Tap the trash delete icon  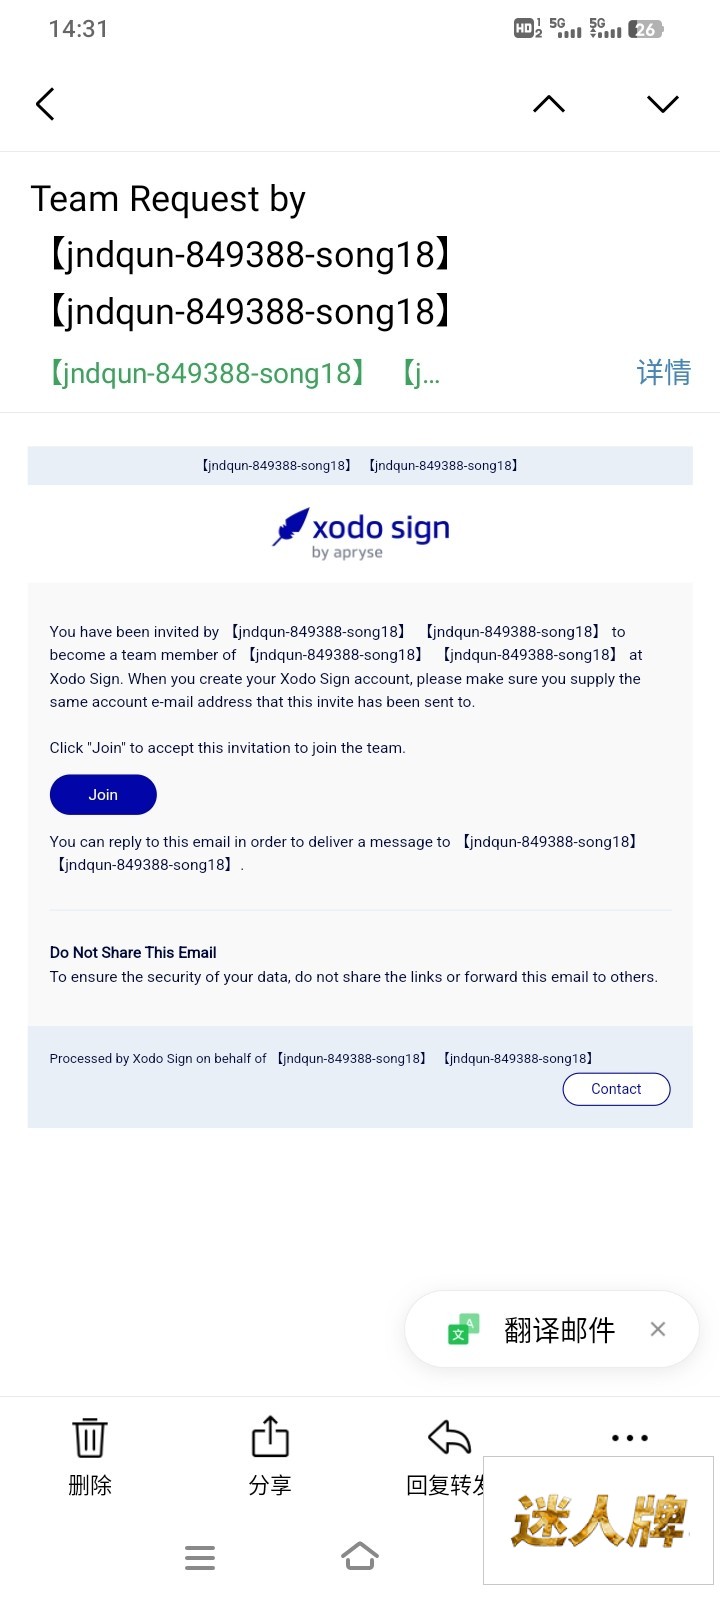[90, 1438]
